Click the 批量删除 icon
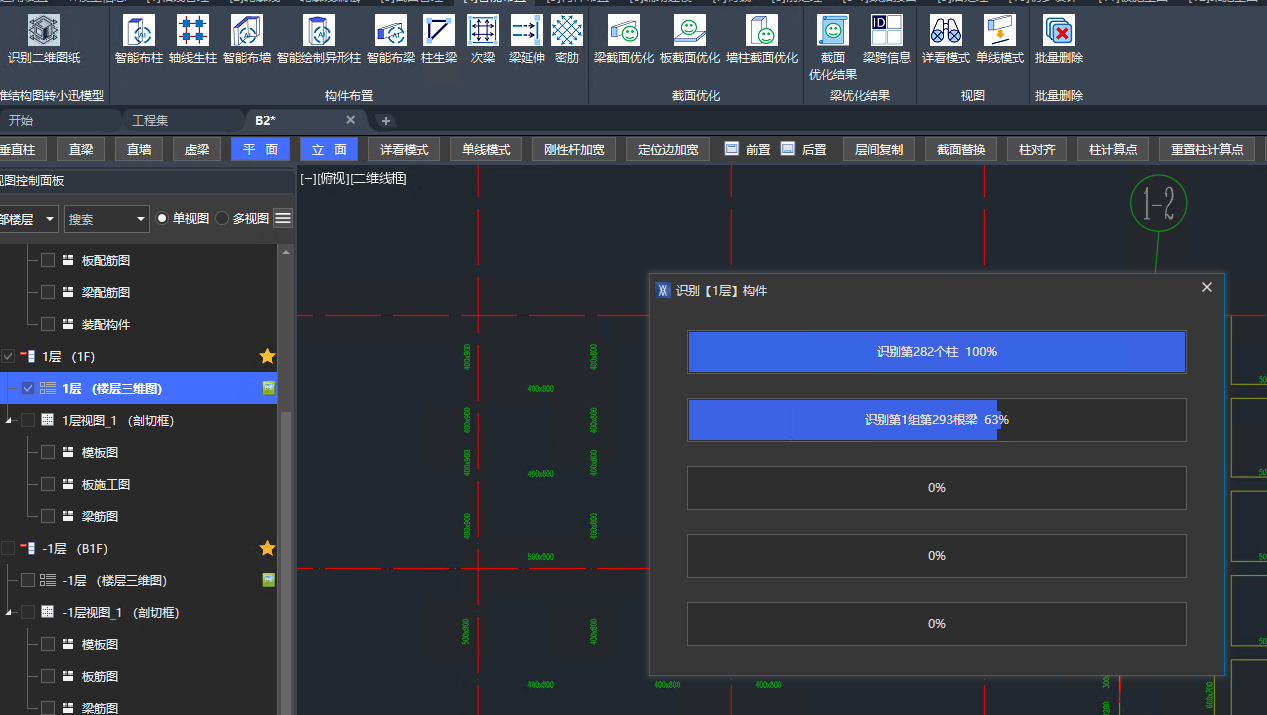 [x=1058, y=32]
